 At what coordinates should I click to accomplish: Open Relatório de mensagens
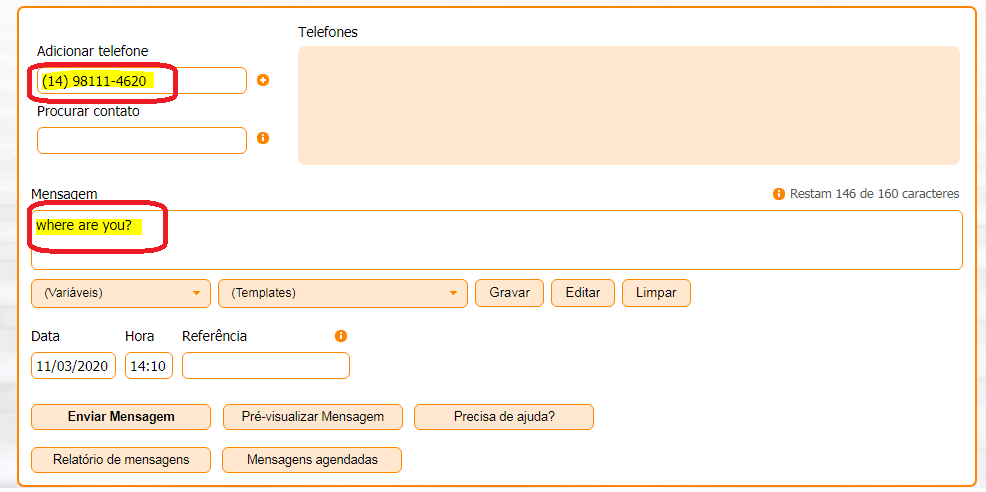pyautogui.click(x=121, y=460)
